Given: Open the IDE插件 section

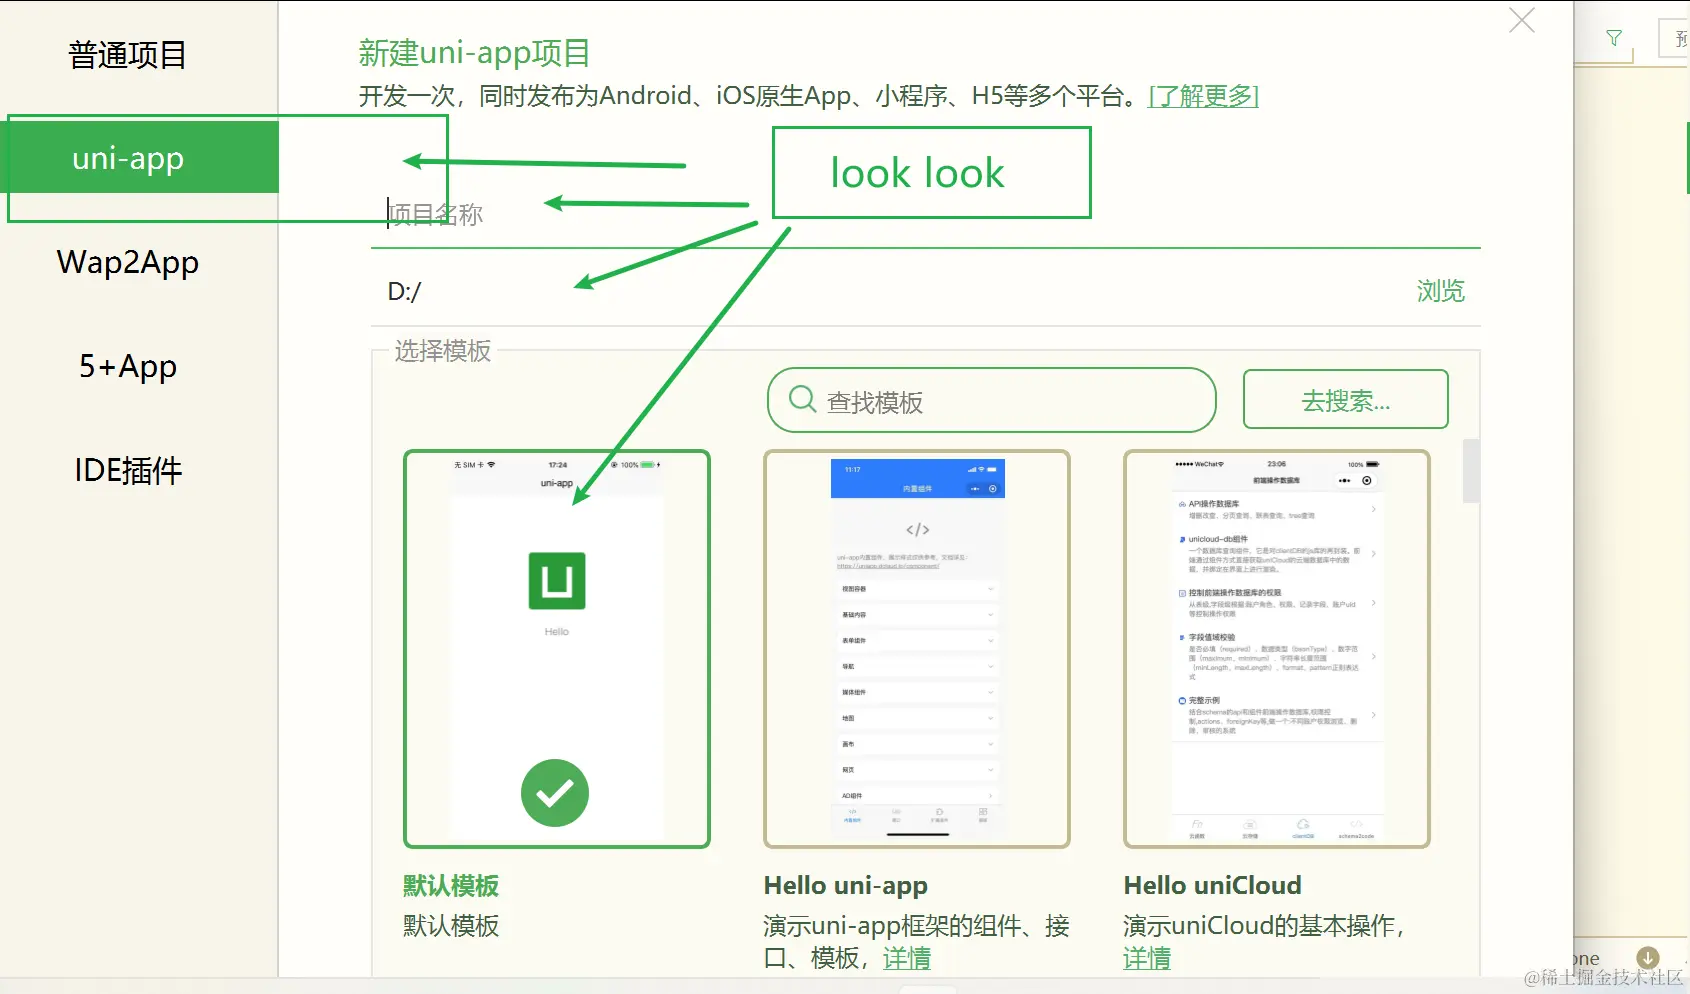Looking at the screenshot, I should (x=128, y=470).
